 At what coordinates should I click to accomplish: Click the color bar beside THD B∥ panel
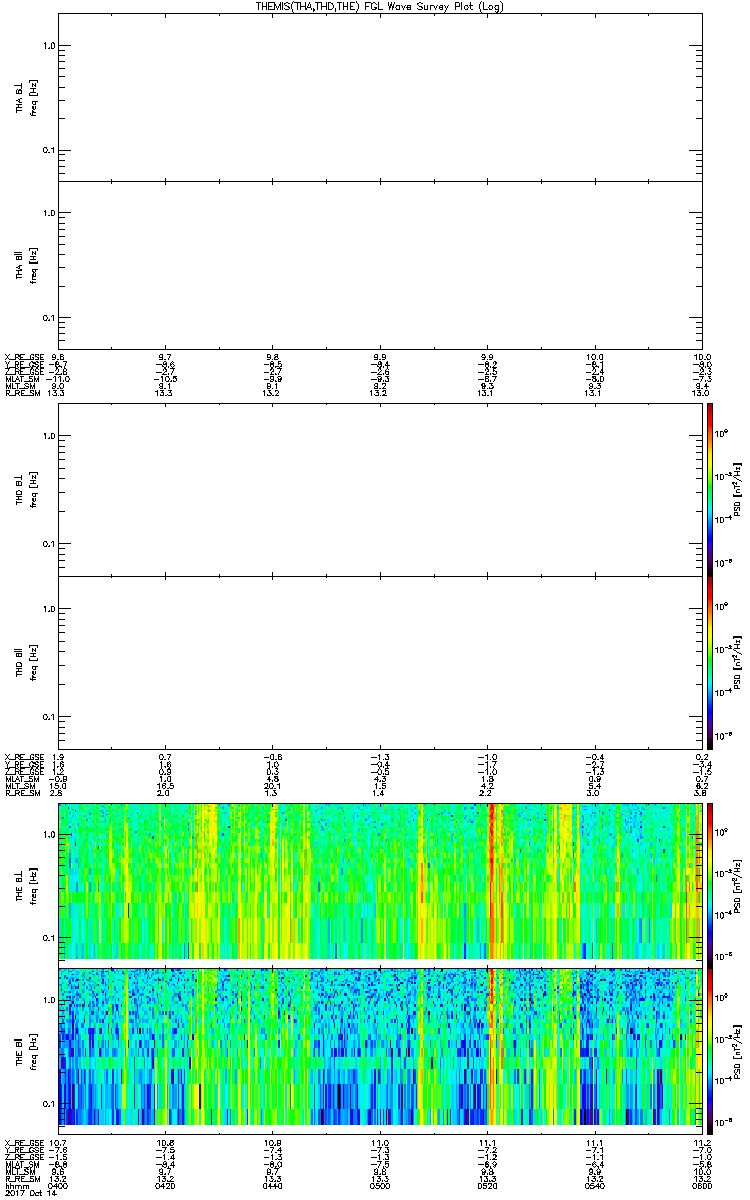pos(710,661)
